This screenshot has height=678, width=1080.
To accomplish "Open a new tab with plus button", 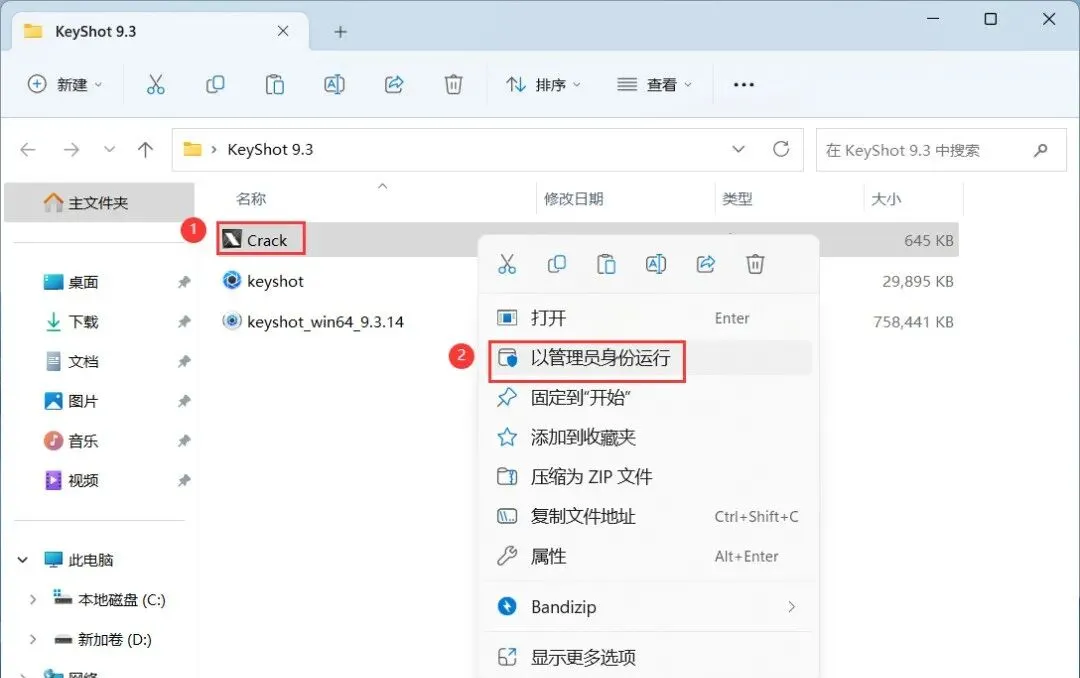I will click(340, 32).
